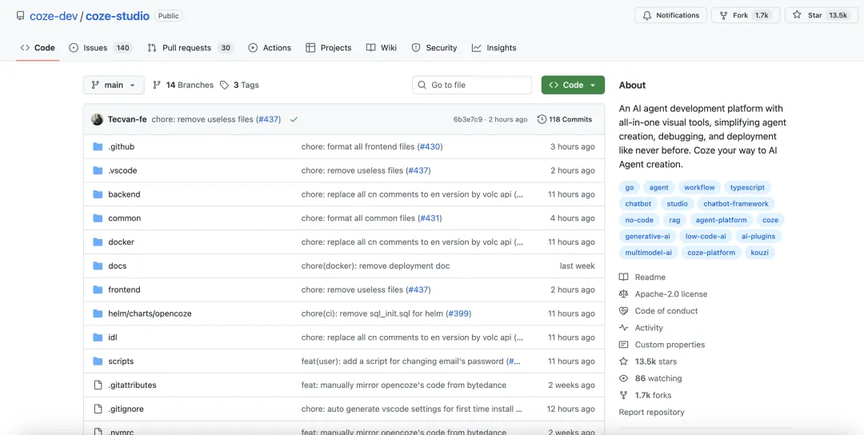Click the coze-dev owner link
The height and width of the screenshot is (435, 864).
53,16
